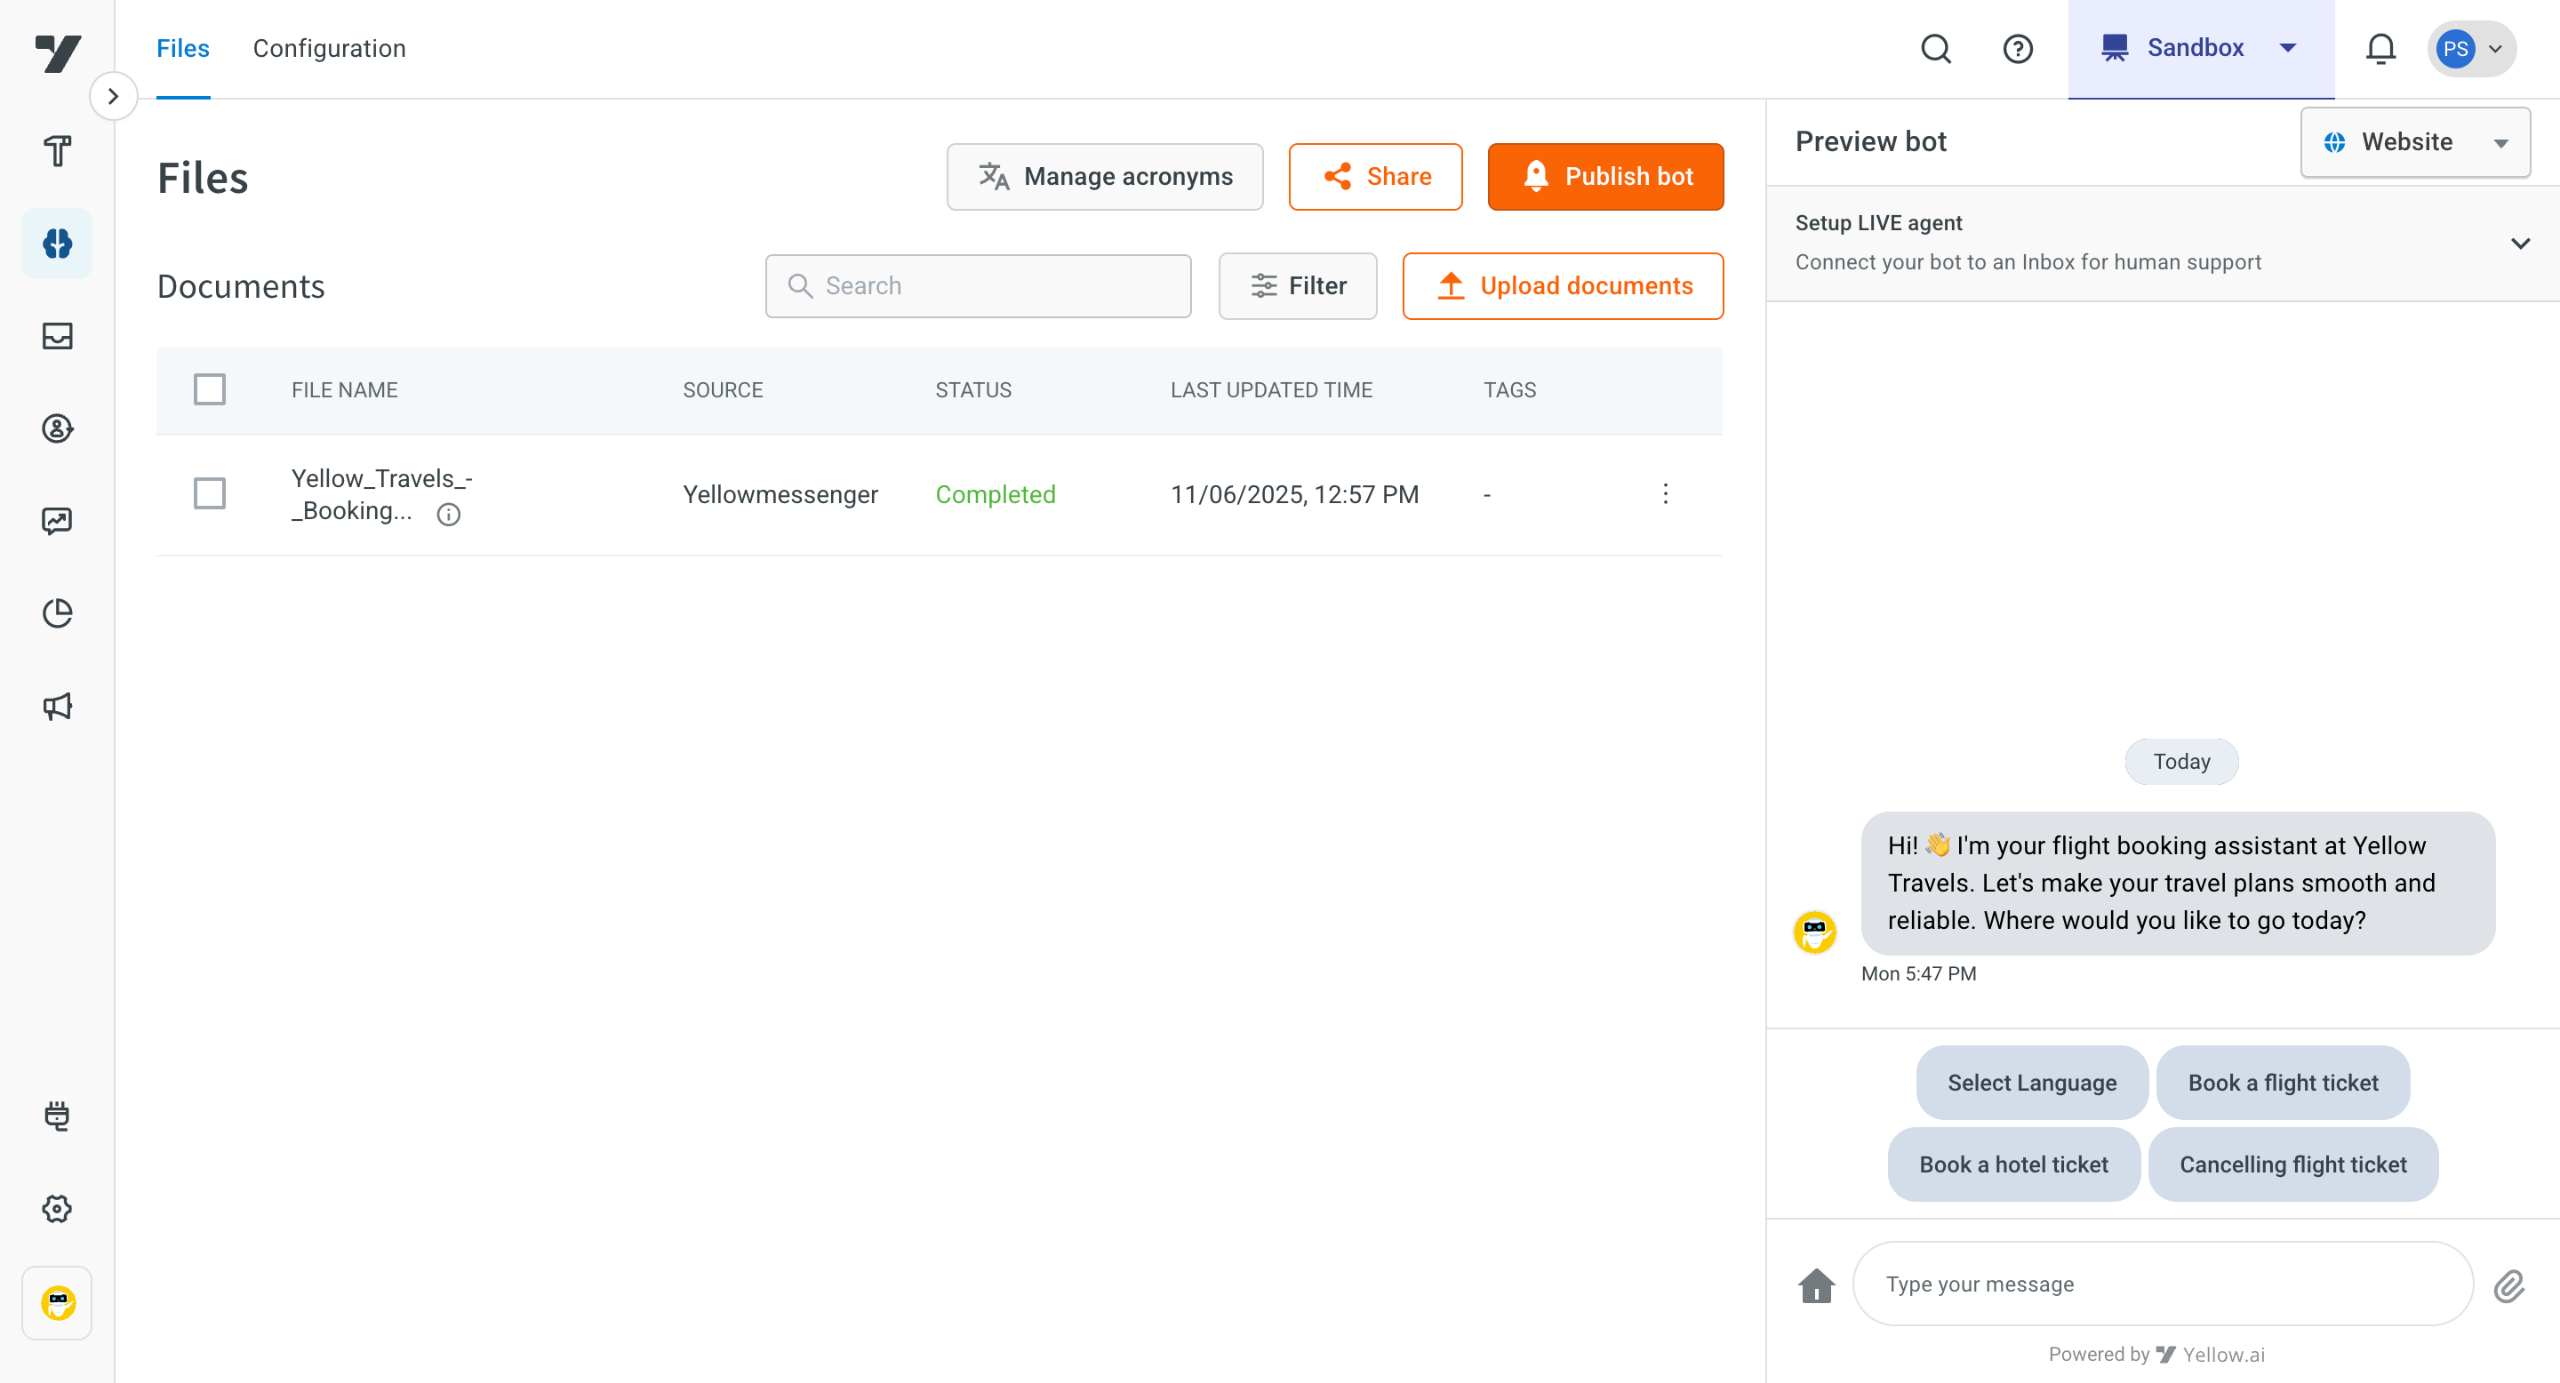Open the help question mark icon
Screen dimensions: 2560x1383
[x=2017, y=48]
